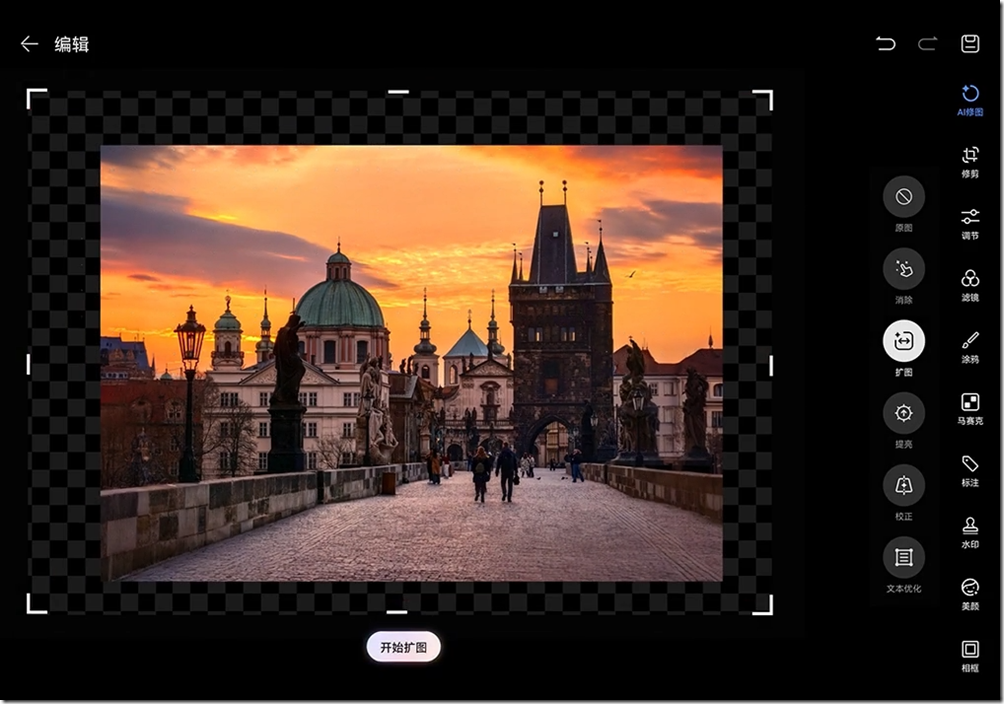Open the 调节 adjustment tool
This screenshot has width=1004, height=704.
970,224
